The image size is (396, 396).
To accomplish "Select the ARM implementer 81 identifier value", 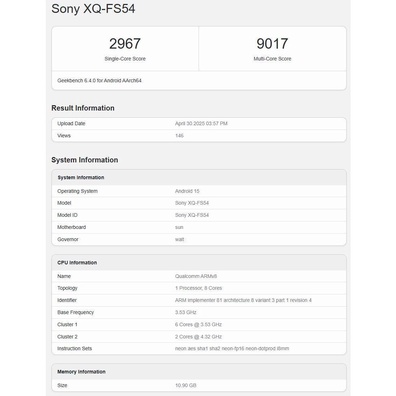I will click(243, 300).
